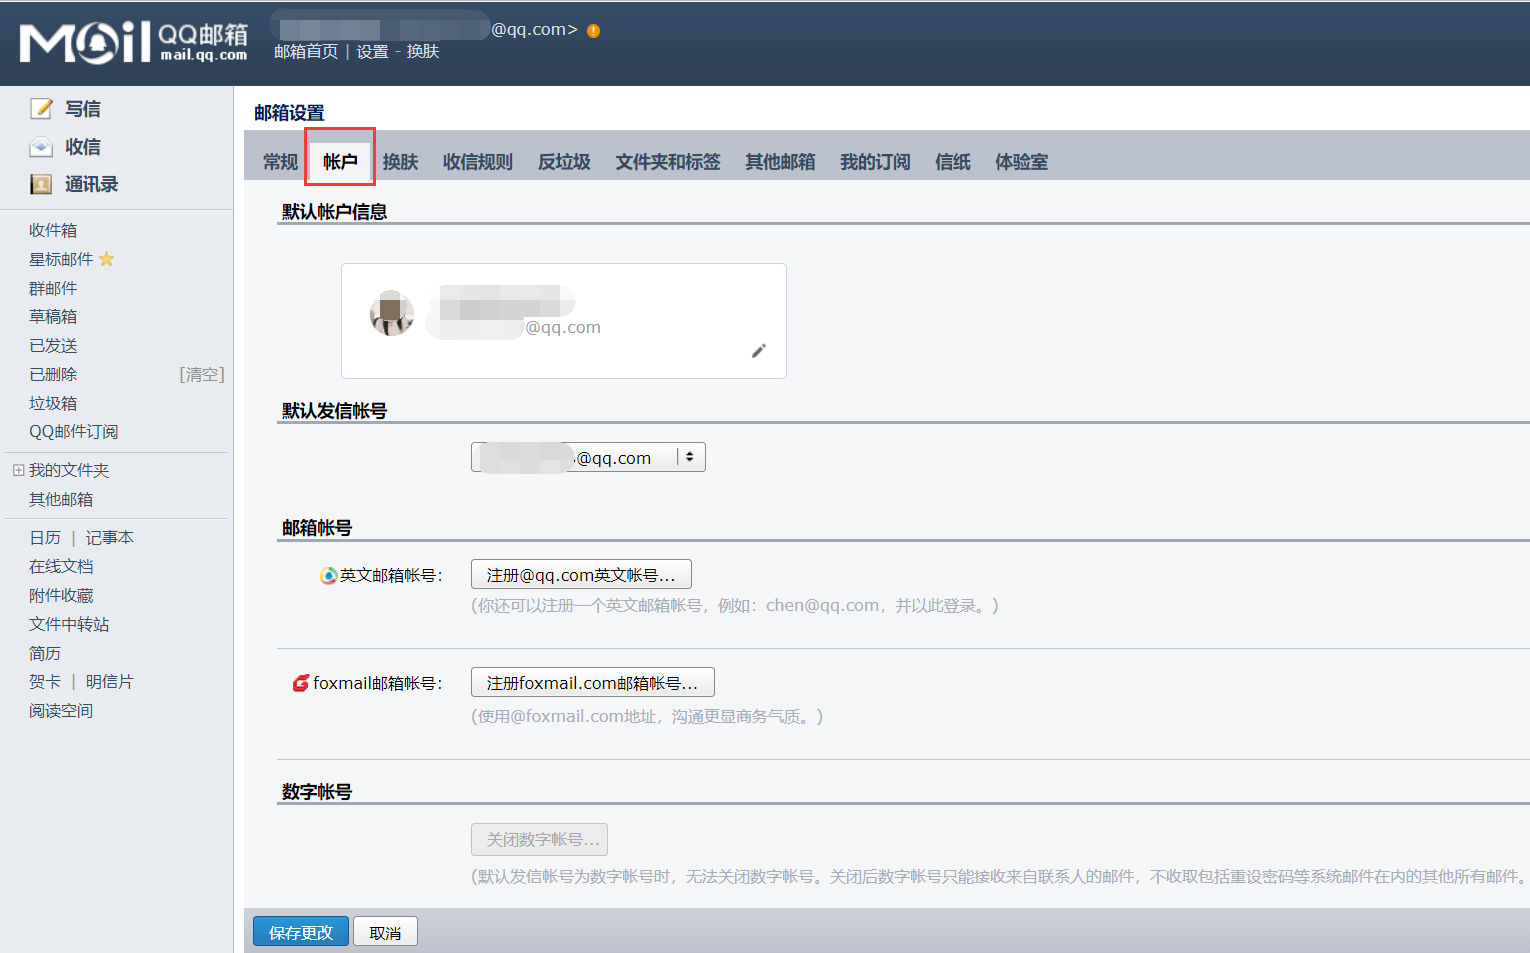Image resolution: width=1530 pixels, height=953 pixels.
Task: Open 设置 from the top menu
Action: tap(371, 51)
